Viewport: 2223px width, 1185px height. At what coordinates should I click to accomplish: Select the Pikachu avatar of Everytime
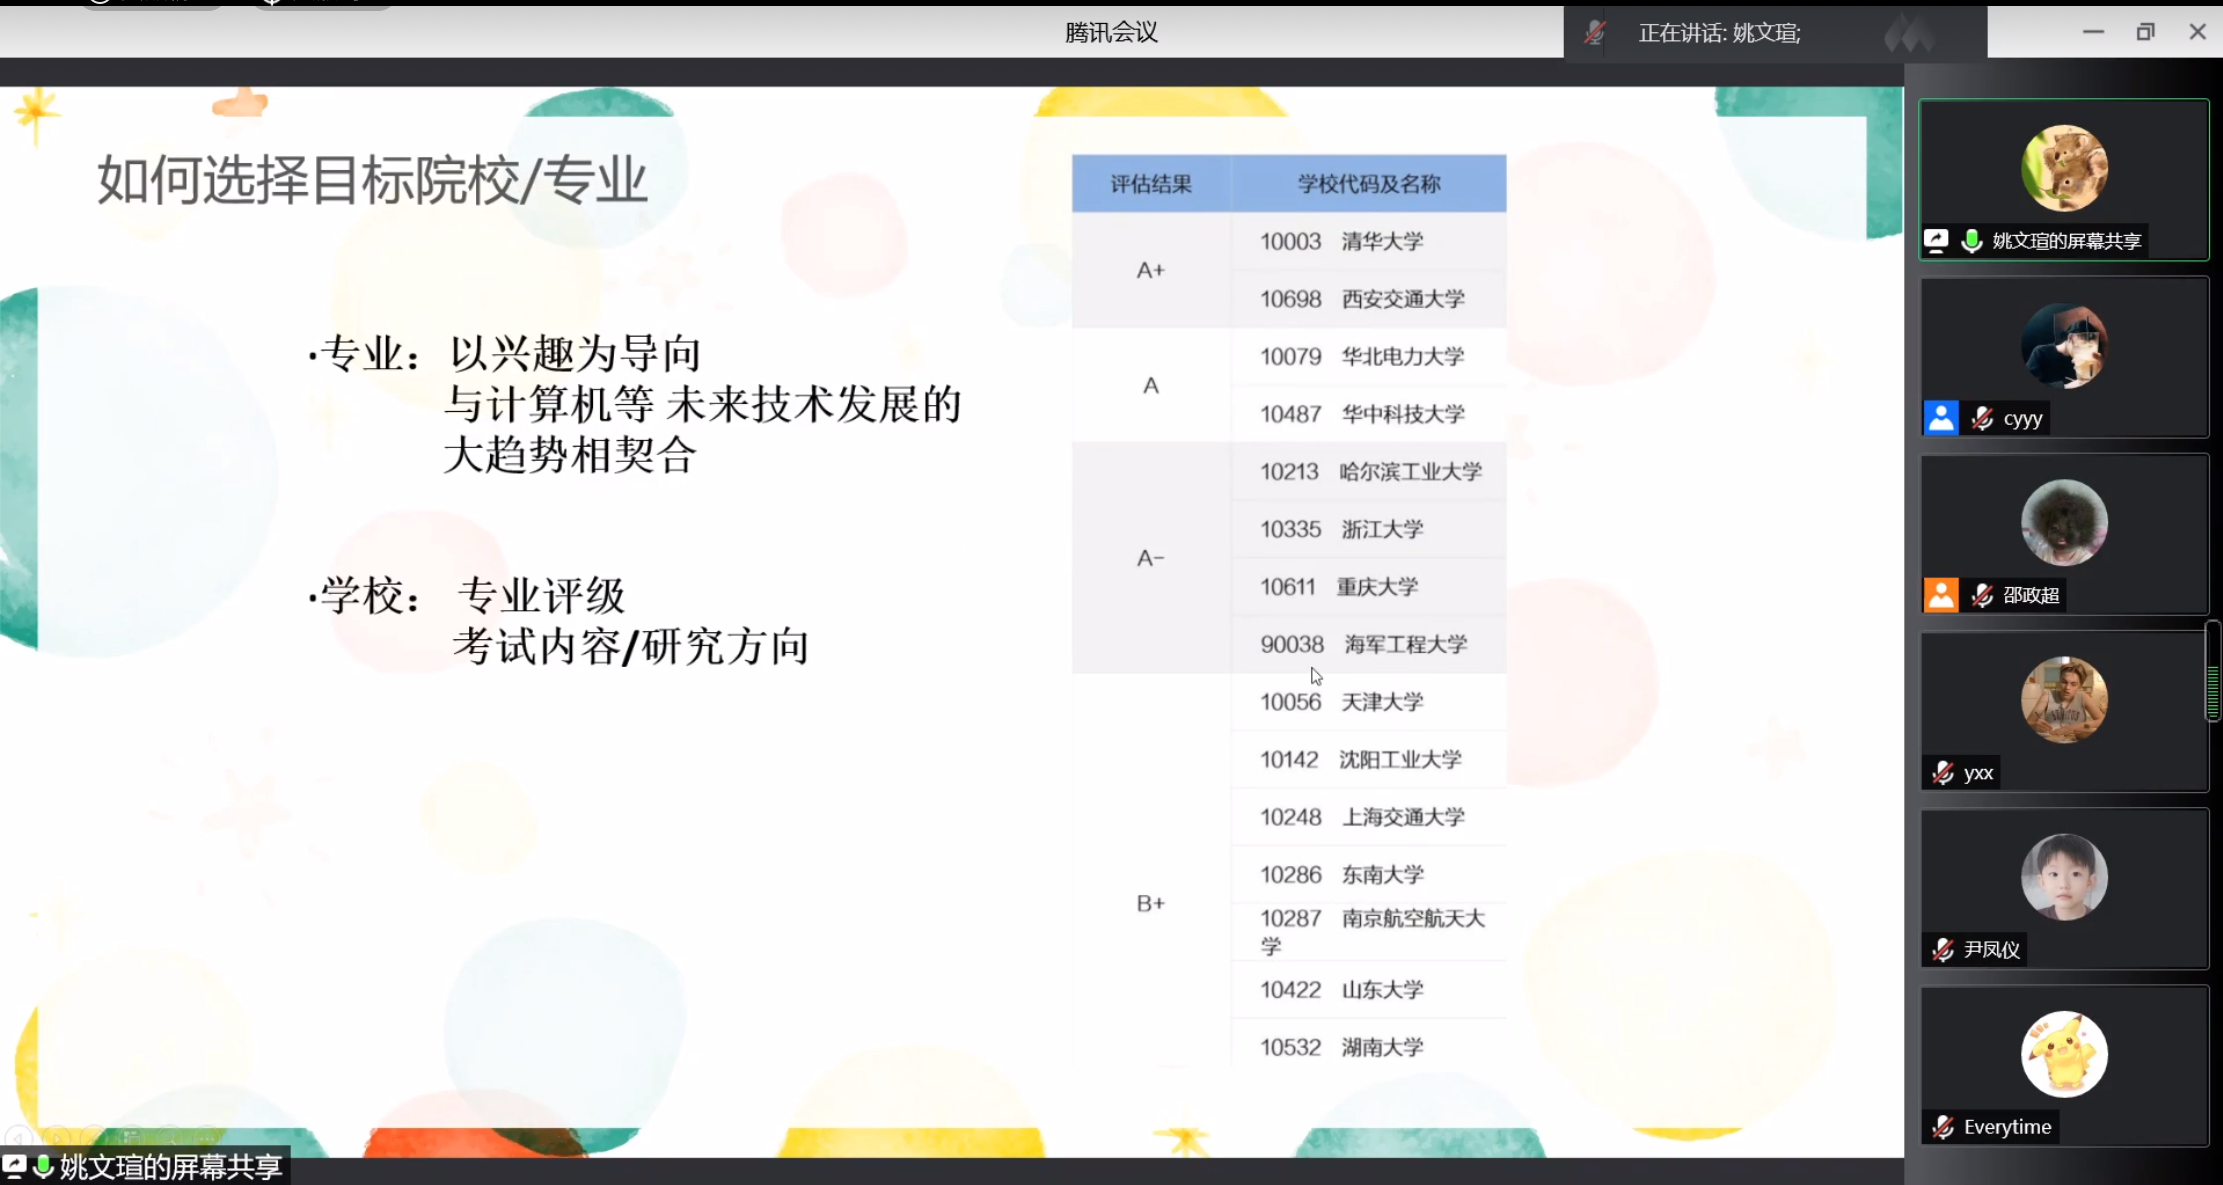[x=2064, y=1054]
